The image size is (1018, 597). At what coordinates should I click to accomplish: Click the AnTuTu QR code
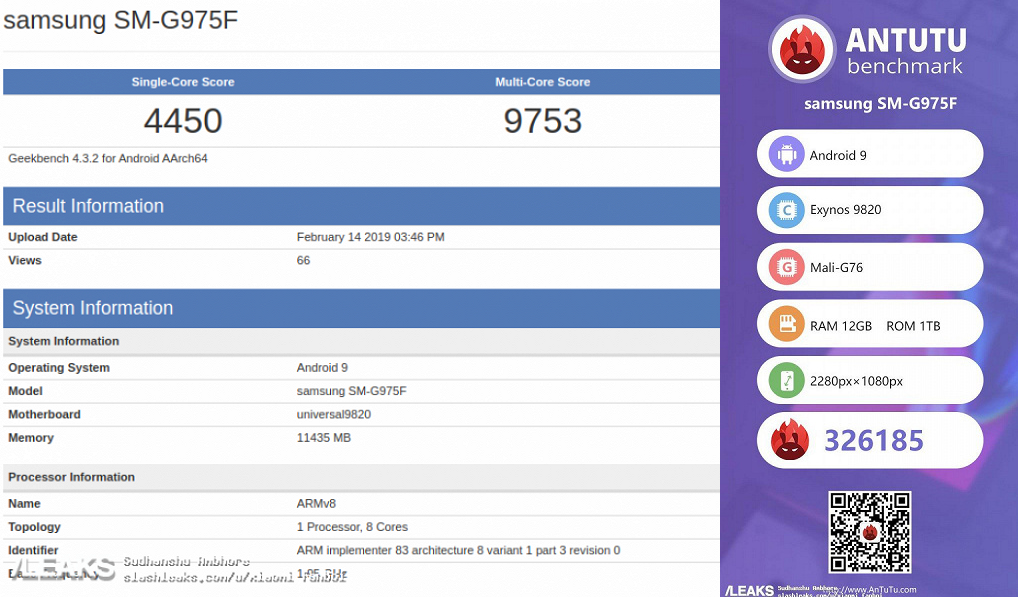[x=870, y=532]
